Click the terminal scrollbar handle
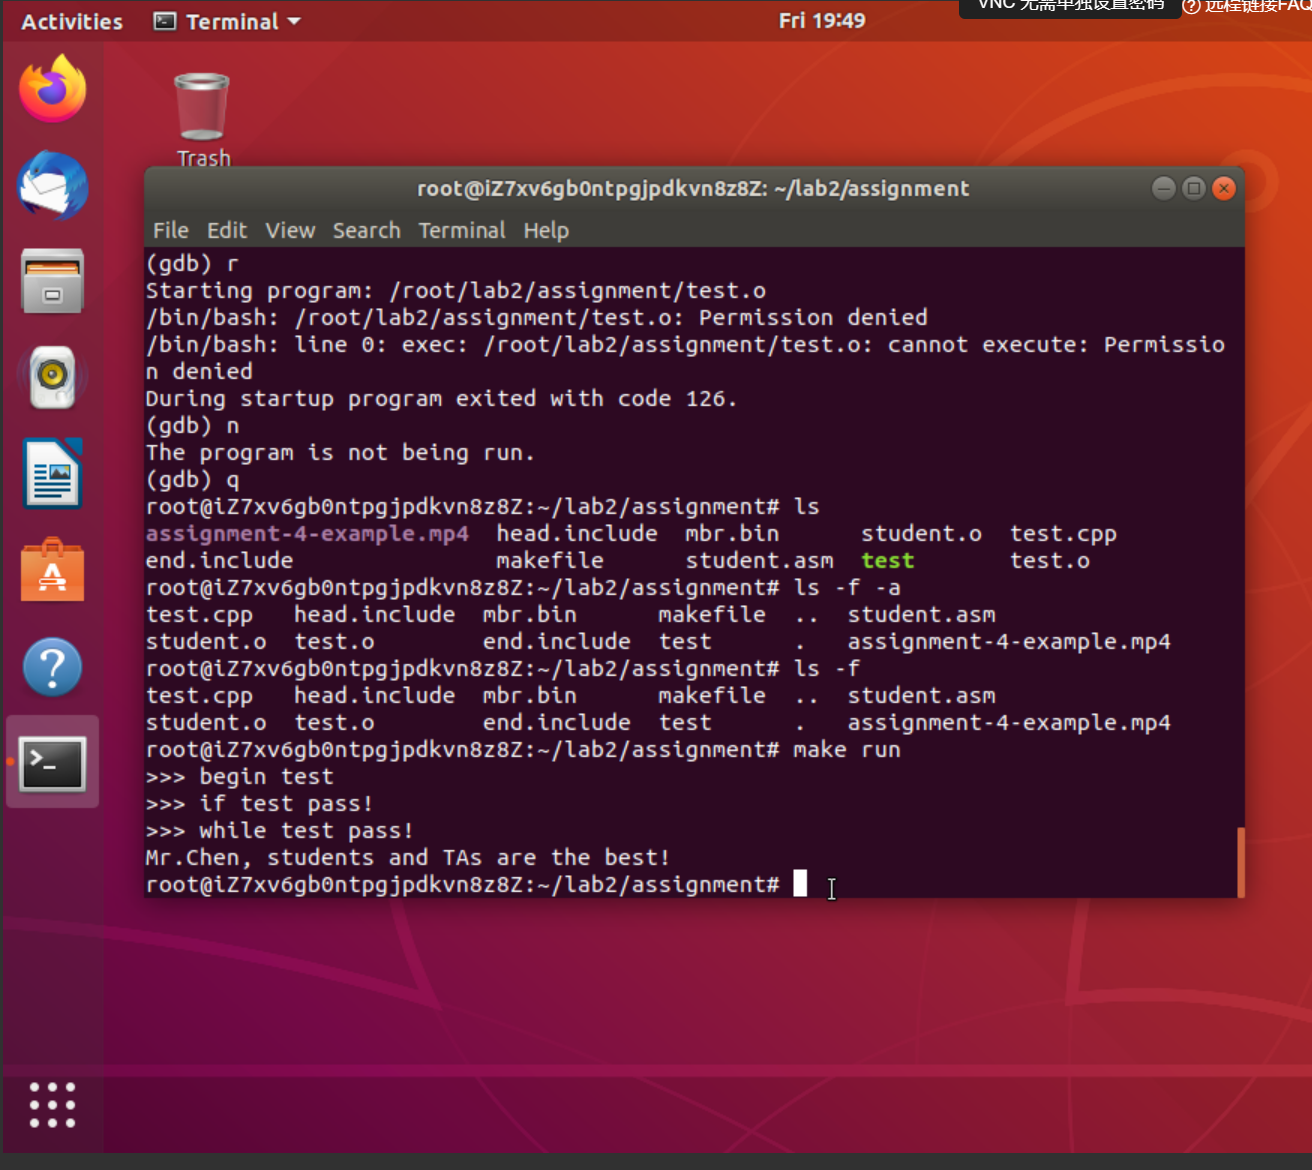This screenshot has height=1170, width=1312. click(1240, 862)
